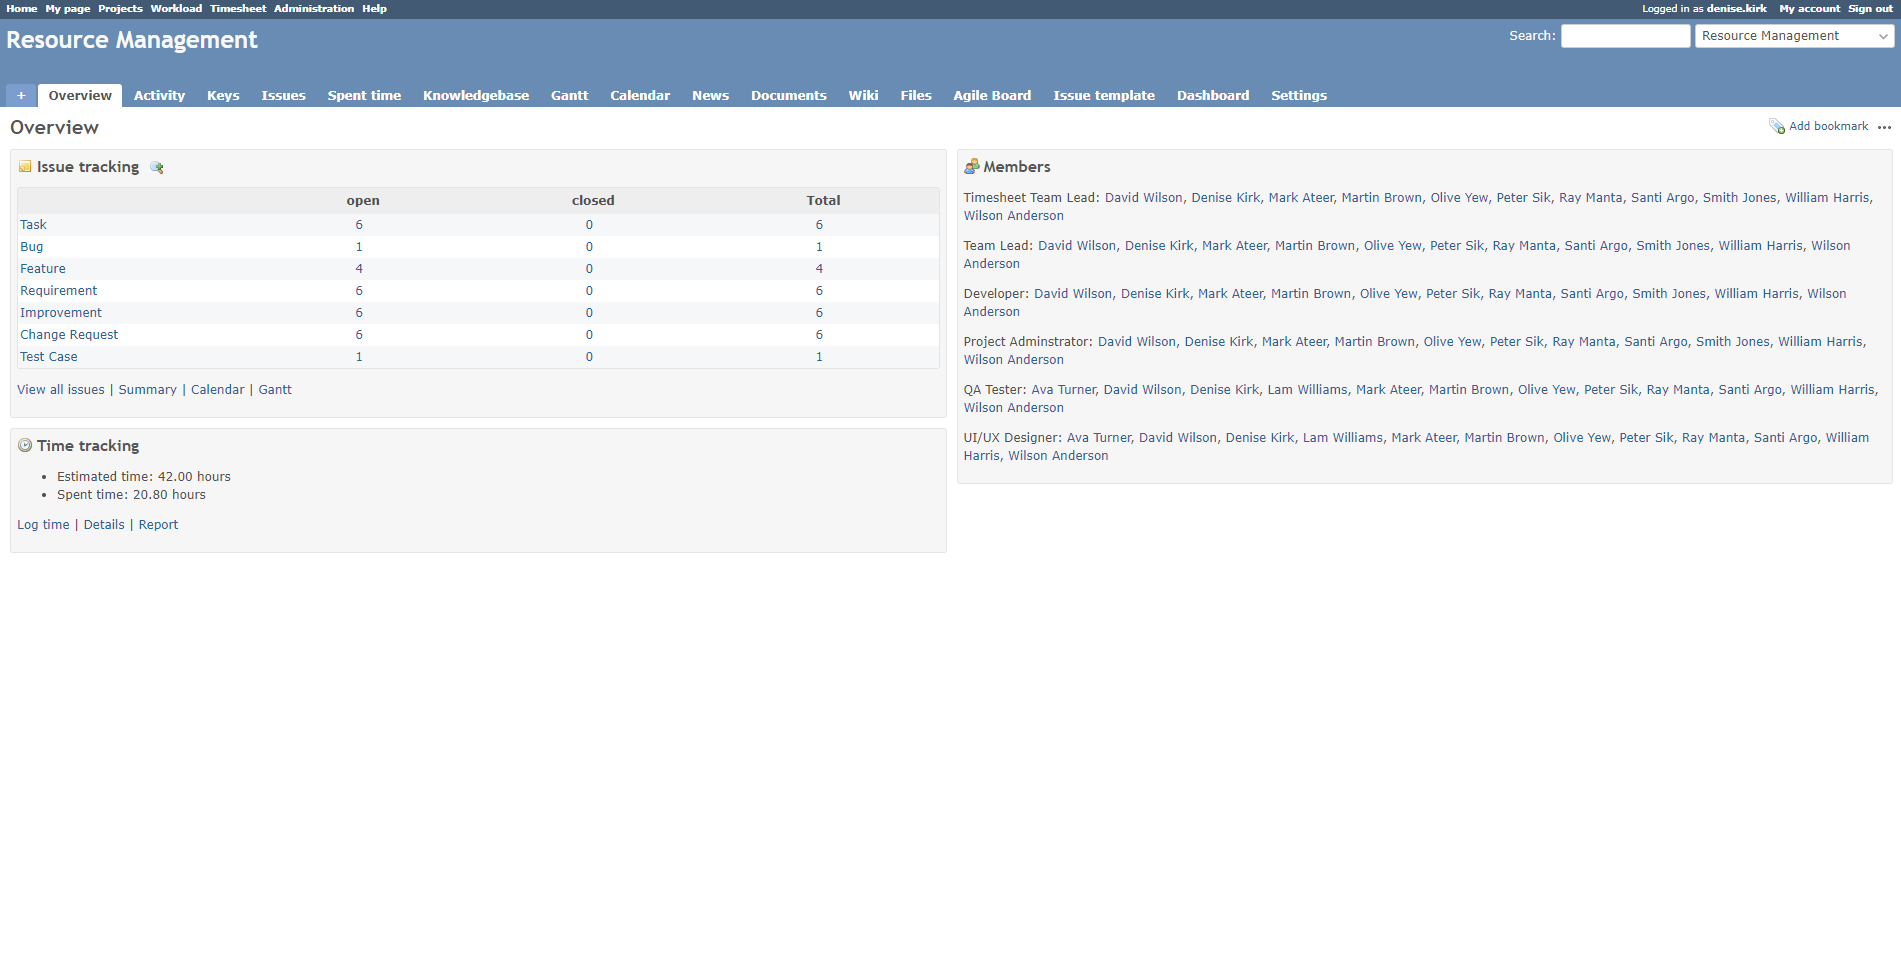This screenshot has height=976, width=1901.
Task: Open My account link
Action: click(x=1809, y=9)
